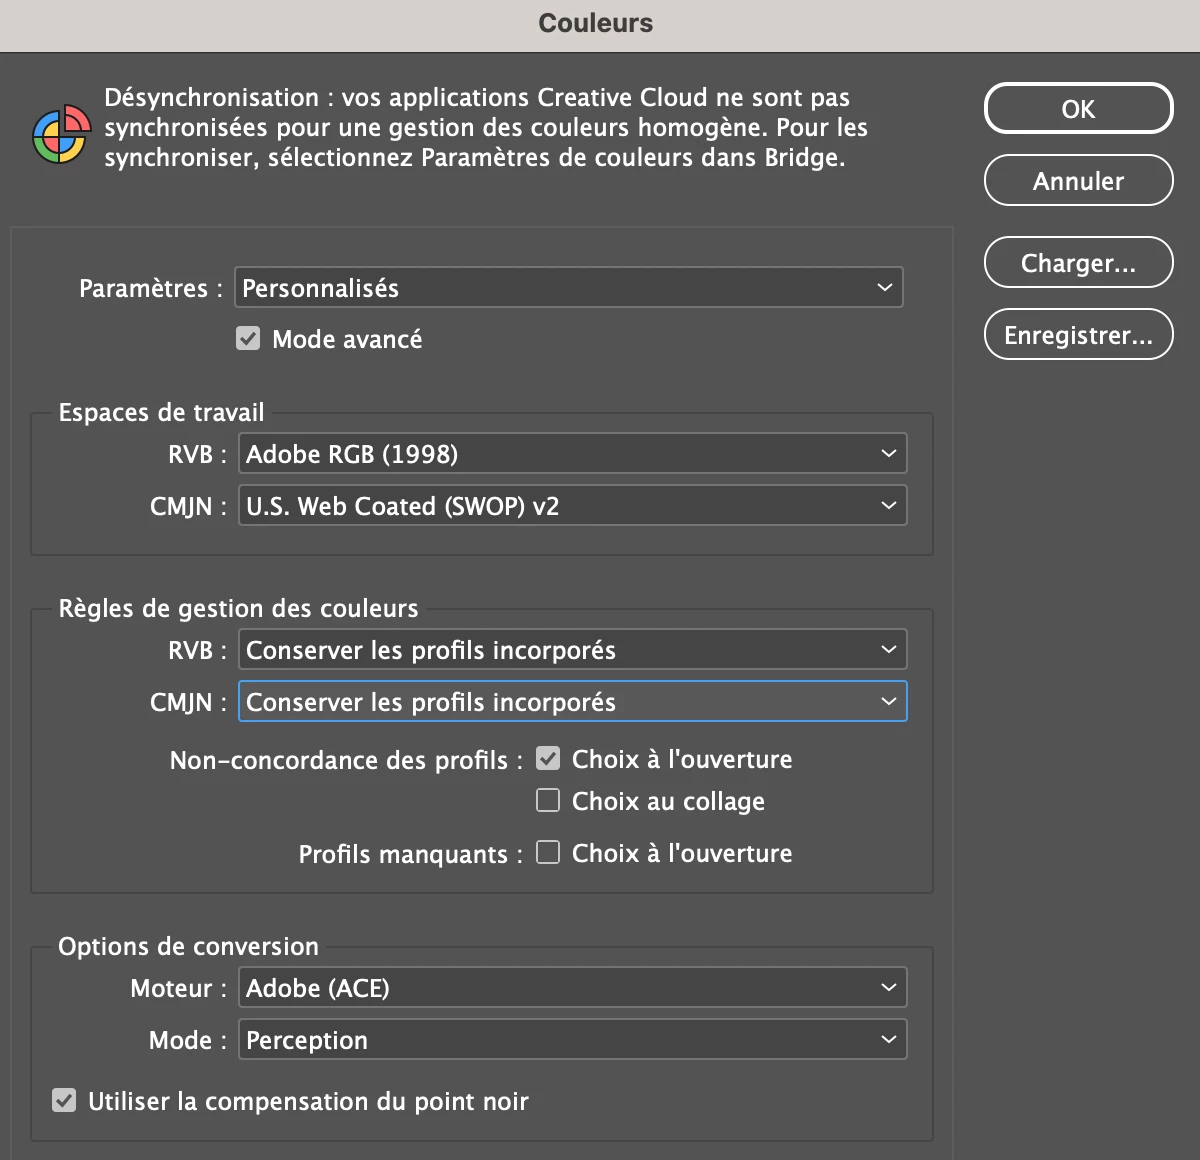The height and width of the screenshot is (1160, 1200).
Task: Click the color wheel desynchronization icon
Action: pos(61,133)
